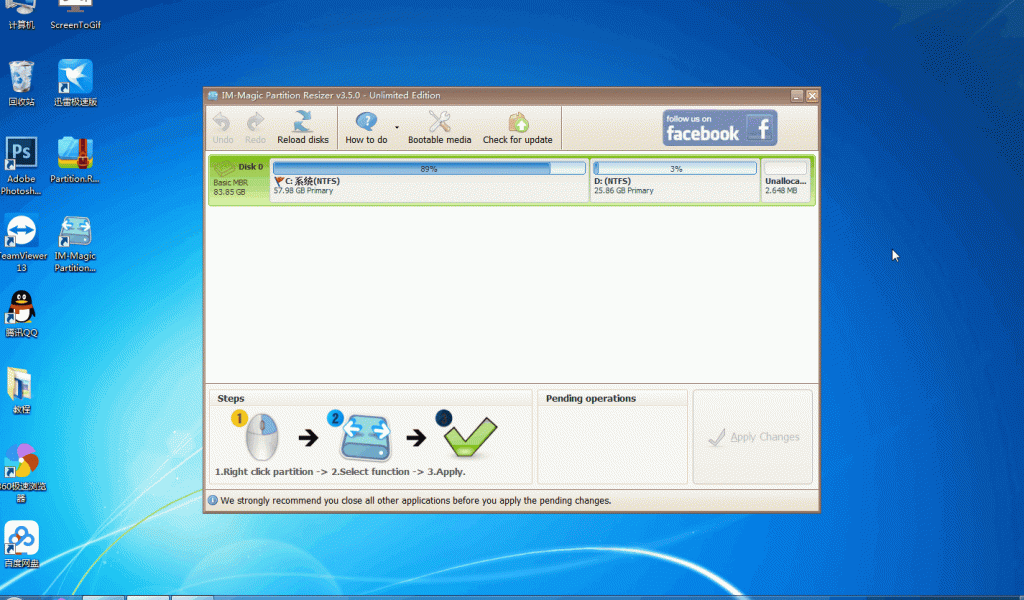Select 计算机 desktop icon
The height and width of the screenshot is (600, 1024).
pos(22,16)
